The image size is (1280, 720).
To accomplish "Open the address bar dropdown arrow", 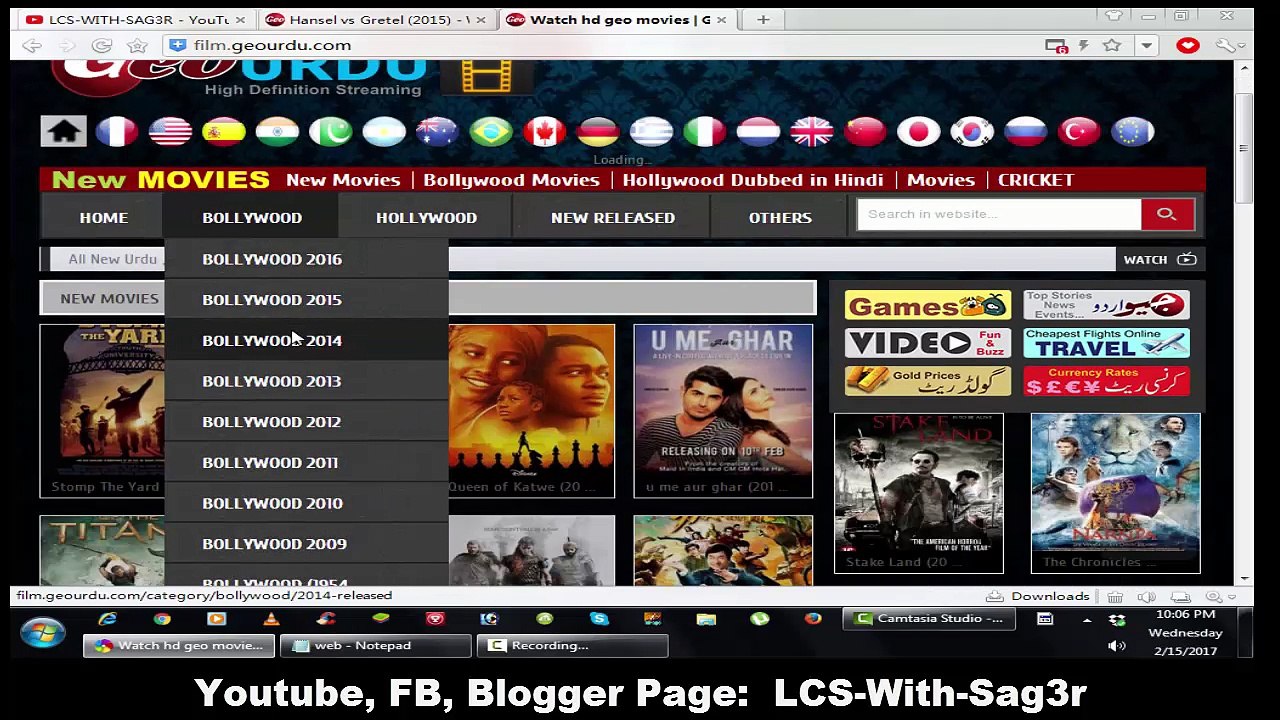I will [x=1146, y=45].
